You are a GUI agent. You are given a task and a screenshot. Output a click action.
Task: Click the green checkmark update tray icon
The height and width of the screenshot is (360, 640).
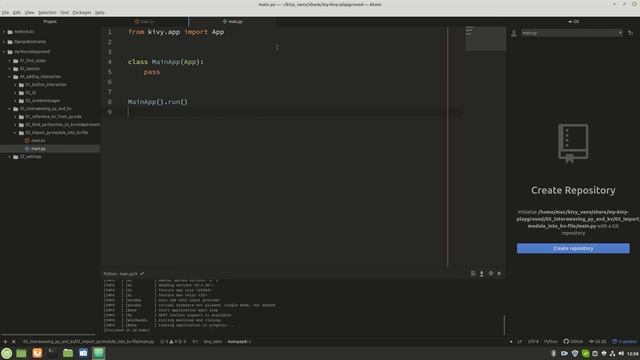click(x=585, y=353)
